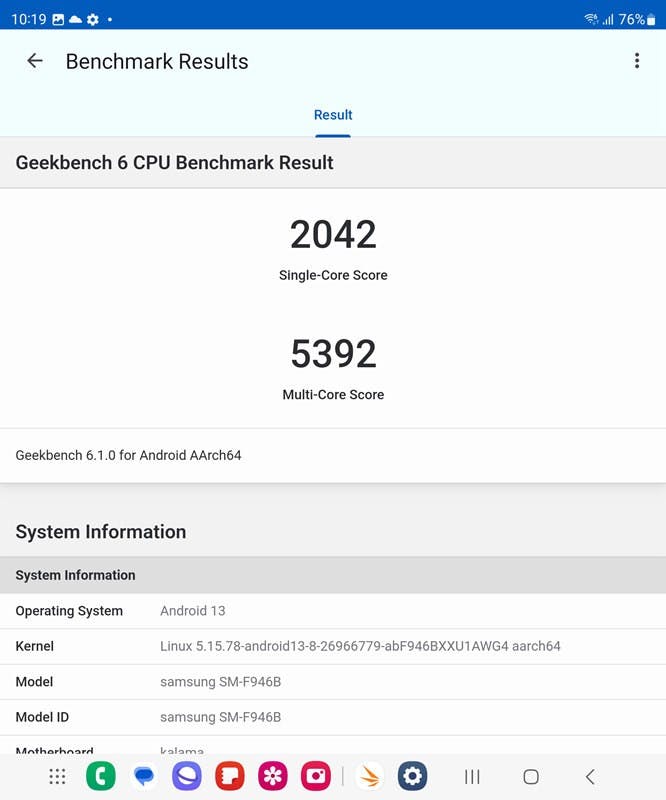The width and height of the screenshot is (666, 800).
Task: Tap the large System Information heading
Action: click(101, 532)
